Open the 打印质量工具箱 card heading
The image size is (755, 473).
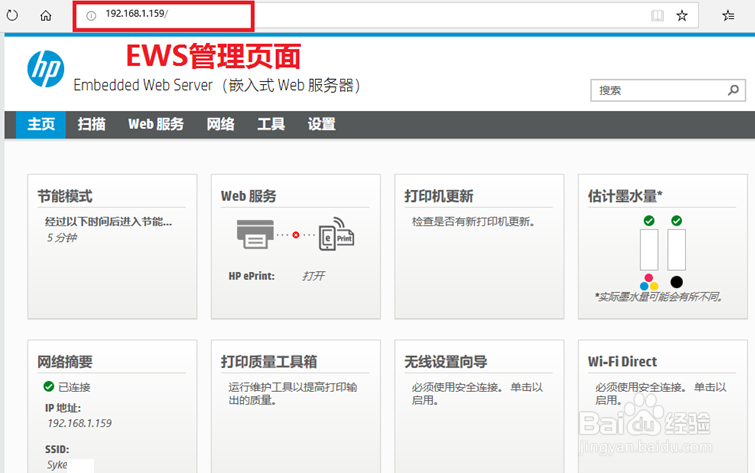pos(269,362)
